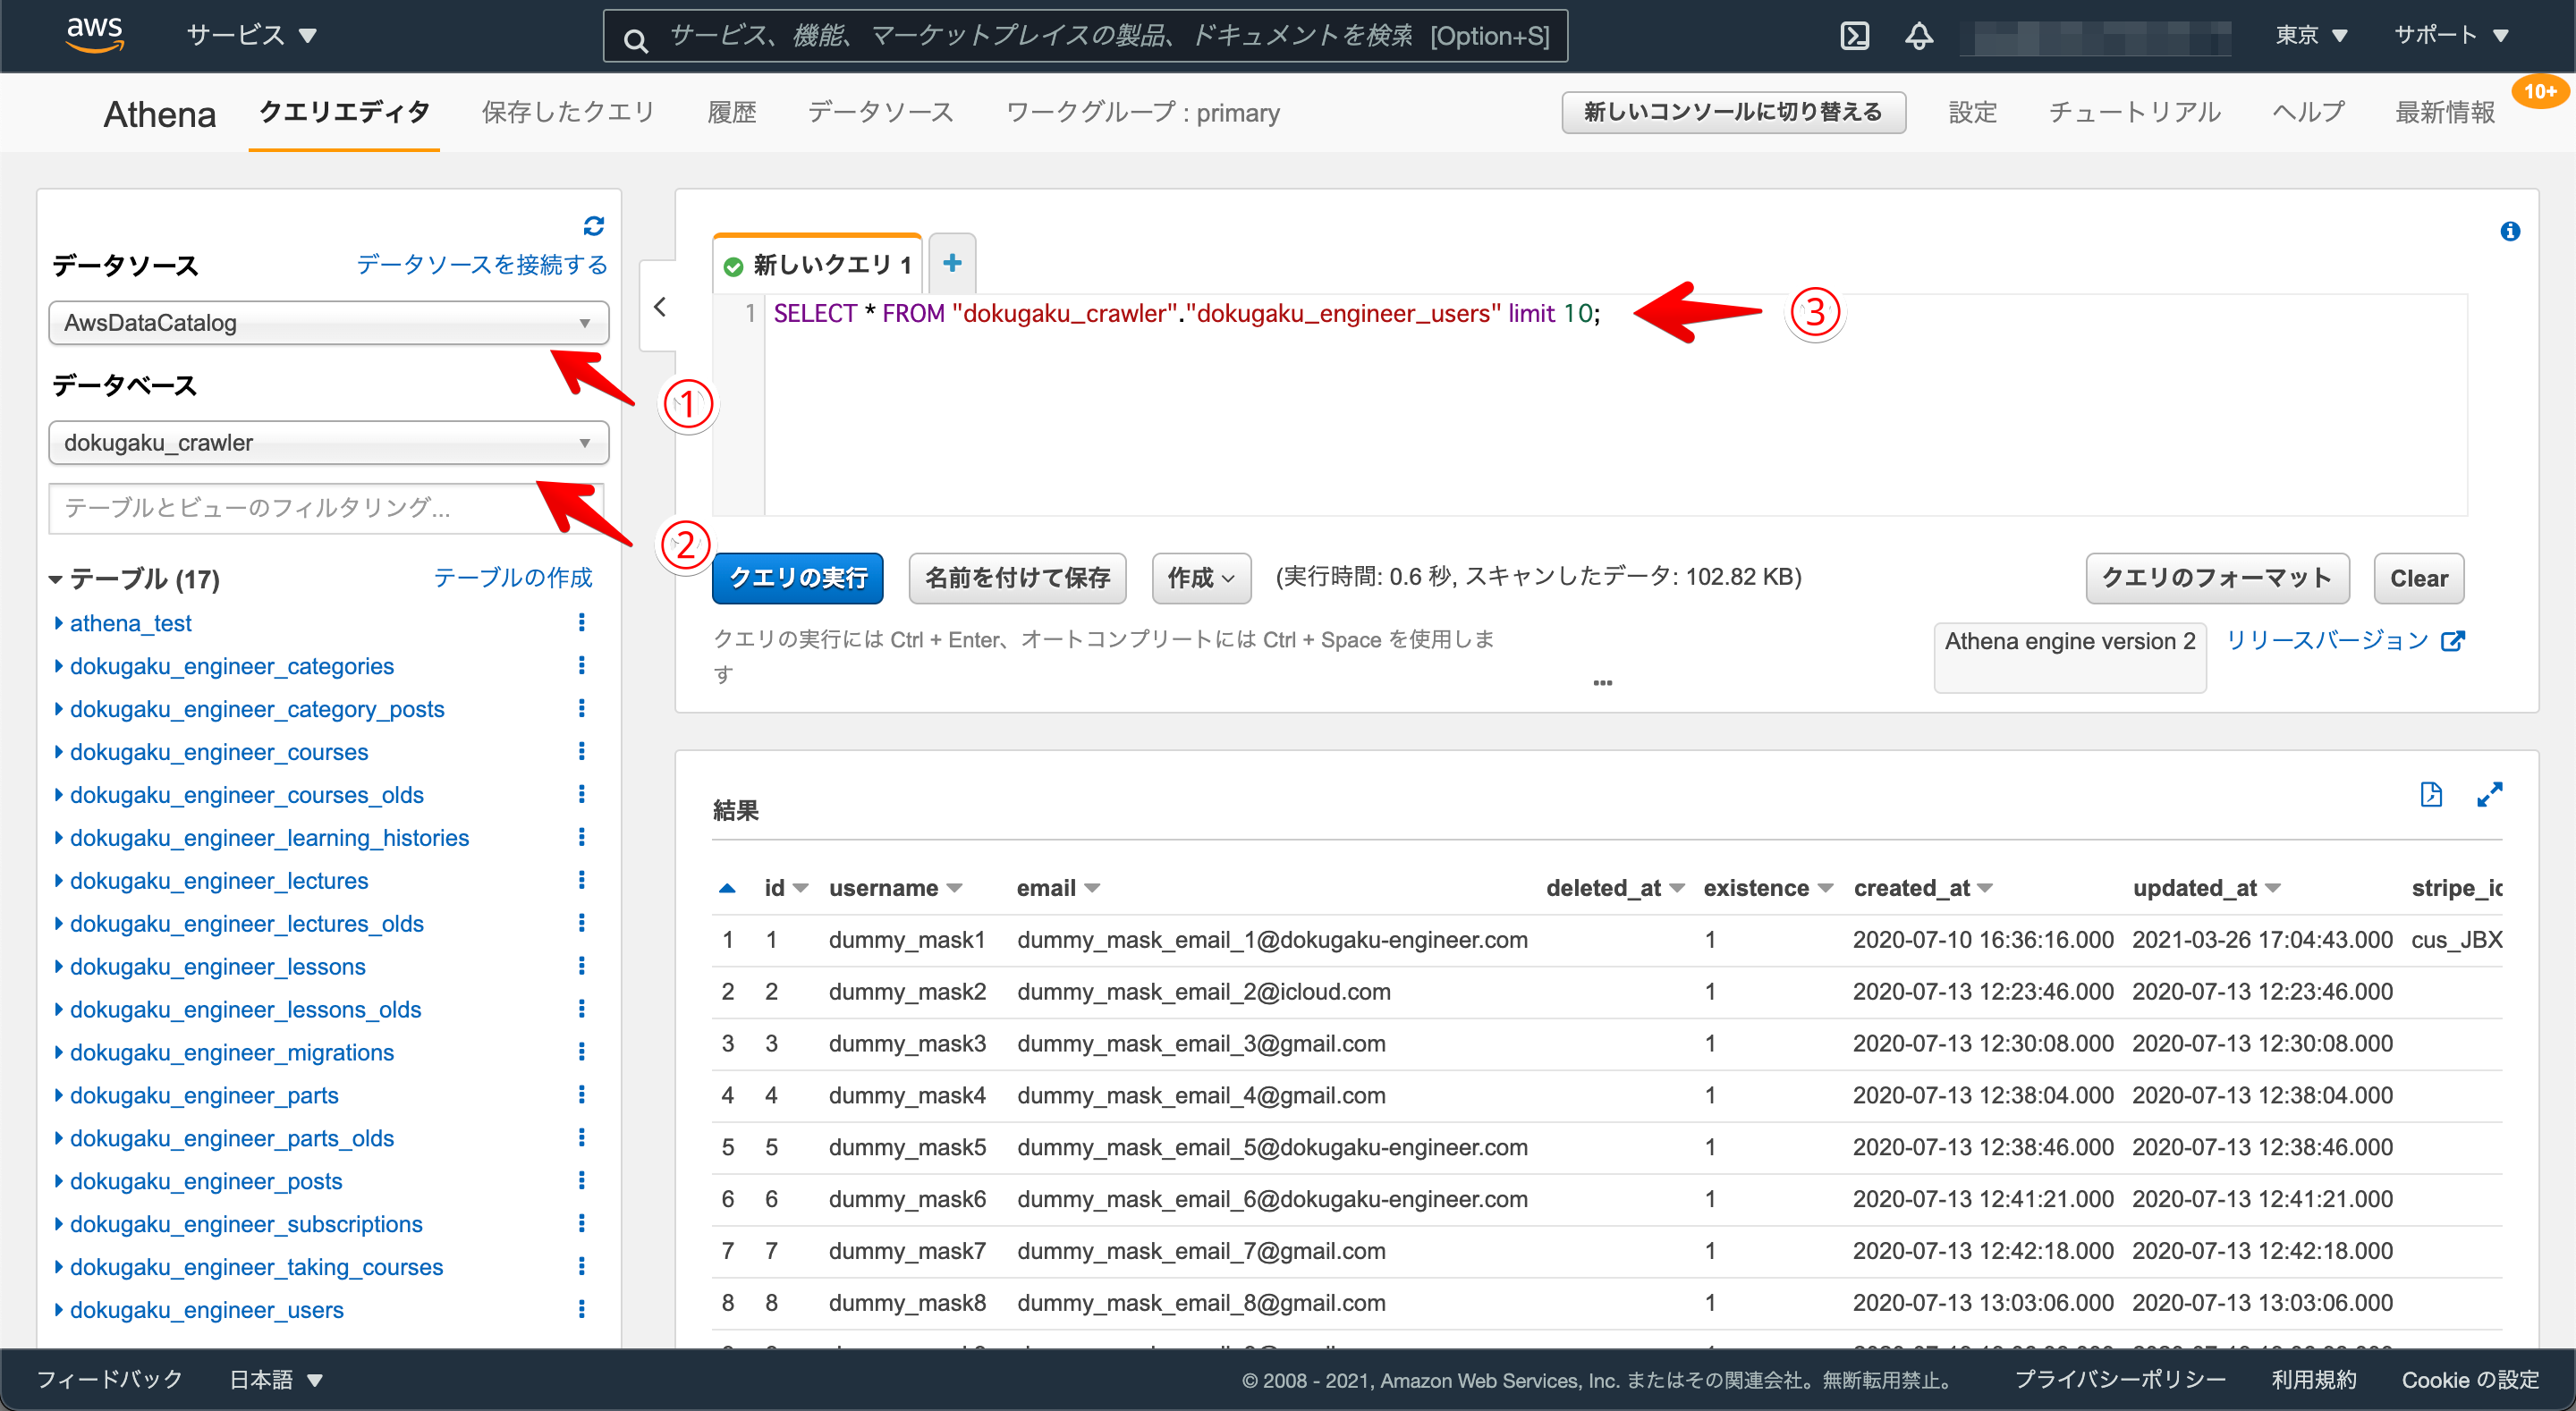The image size is (2576, 1411).
Task: Click the refresh data sources icon
Action: (x=594, y=226)
